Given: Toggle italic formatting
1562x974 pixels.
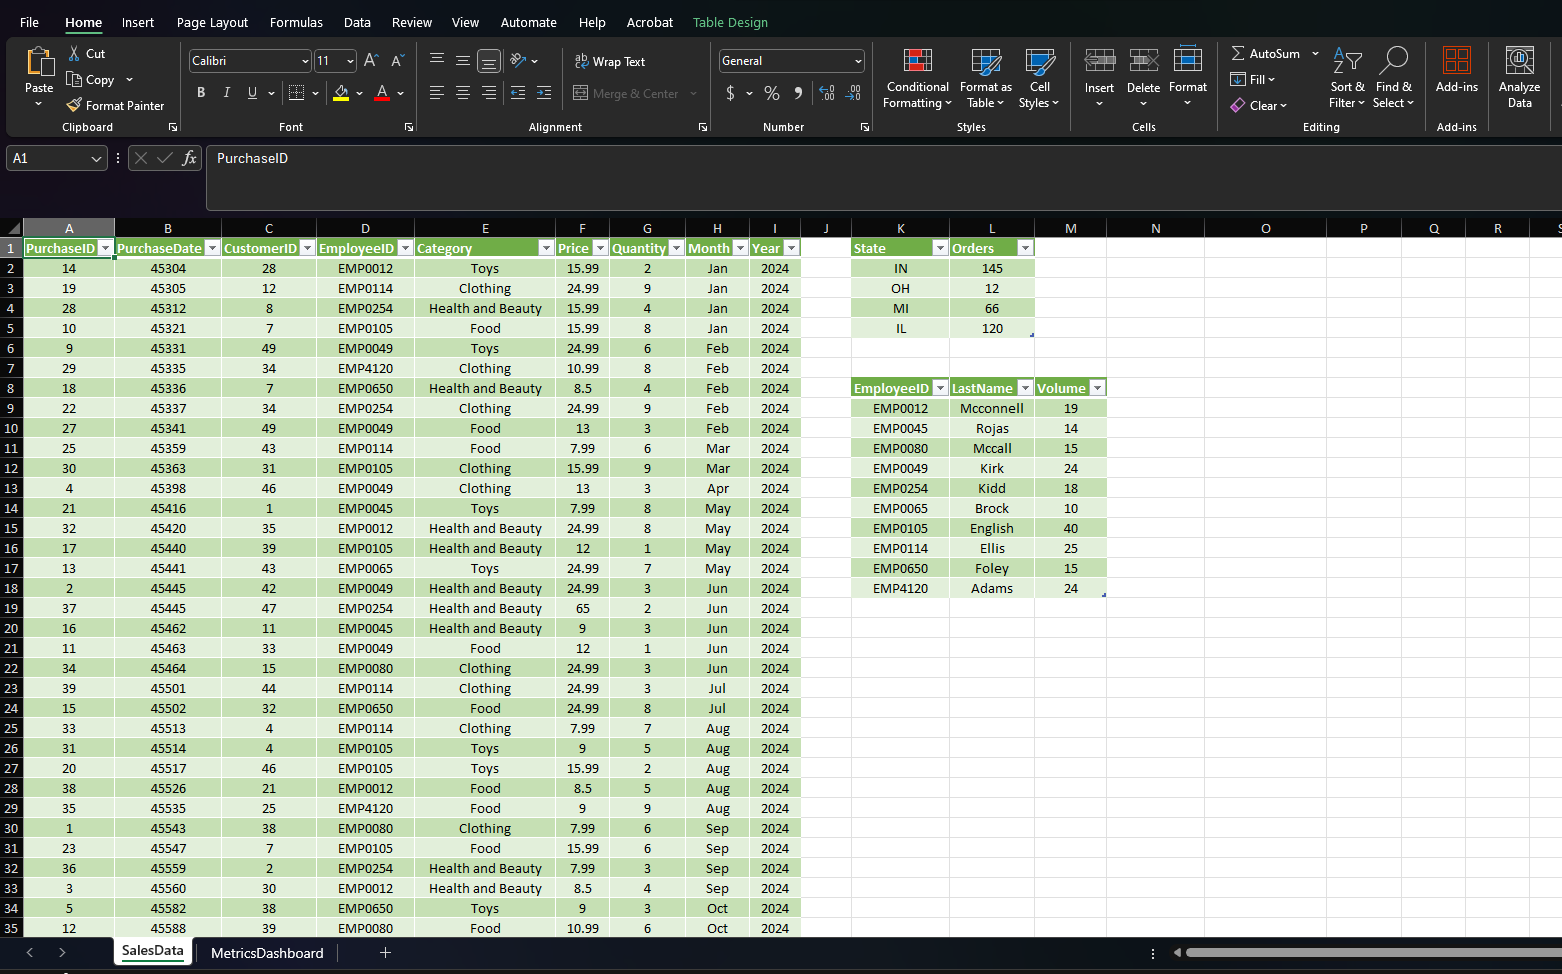Looking at the screenshot, I should [226, 92].
